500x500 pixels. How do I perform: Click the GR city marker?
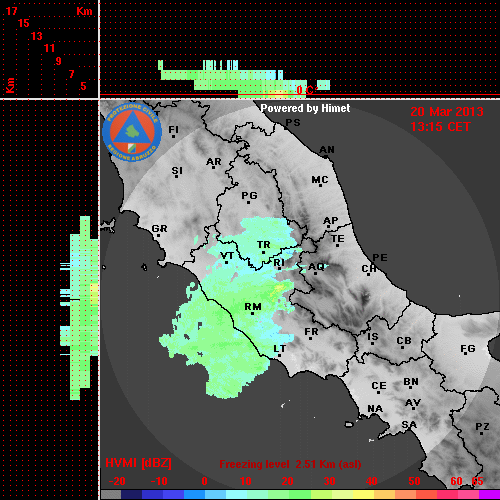point(158,235)
